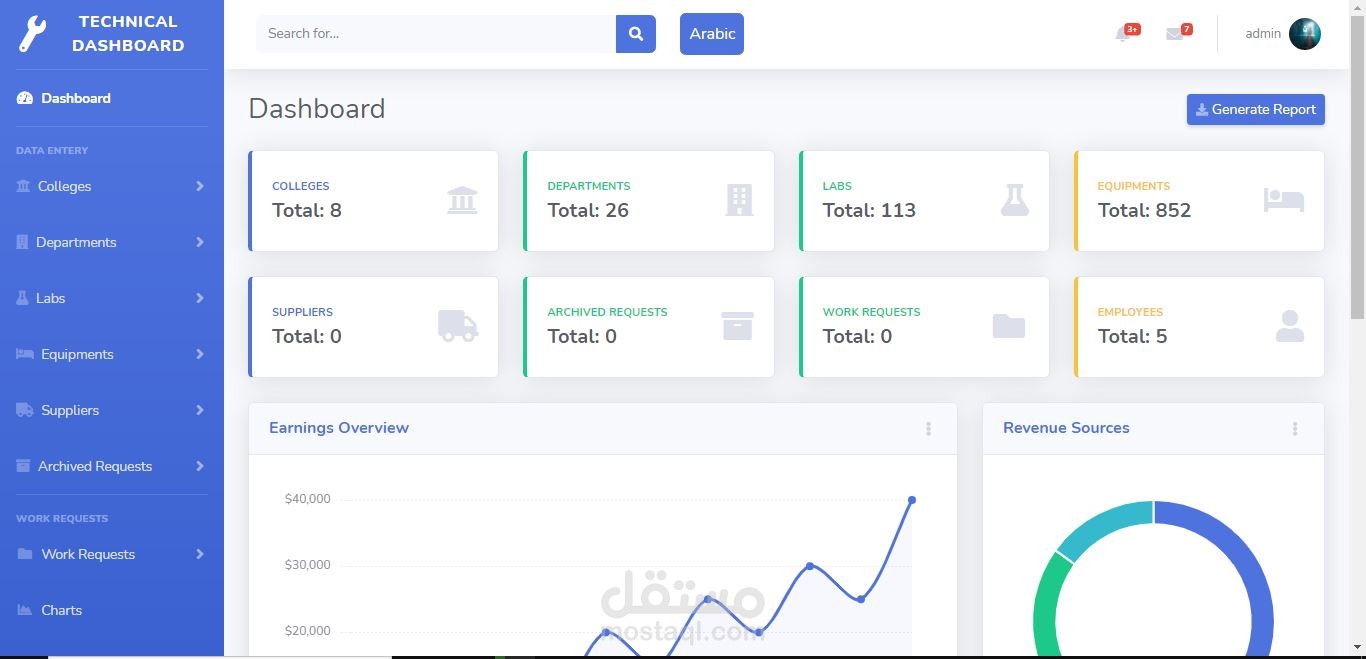The image size is (1366, 659).
Task: Click the Equipments card bed icon
Action: (1284, 200)
